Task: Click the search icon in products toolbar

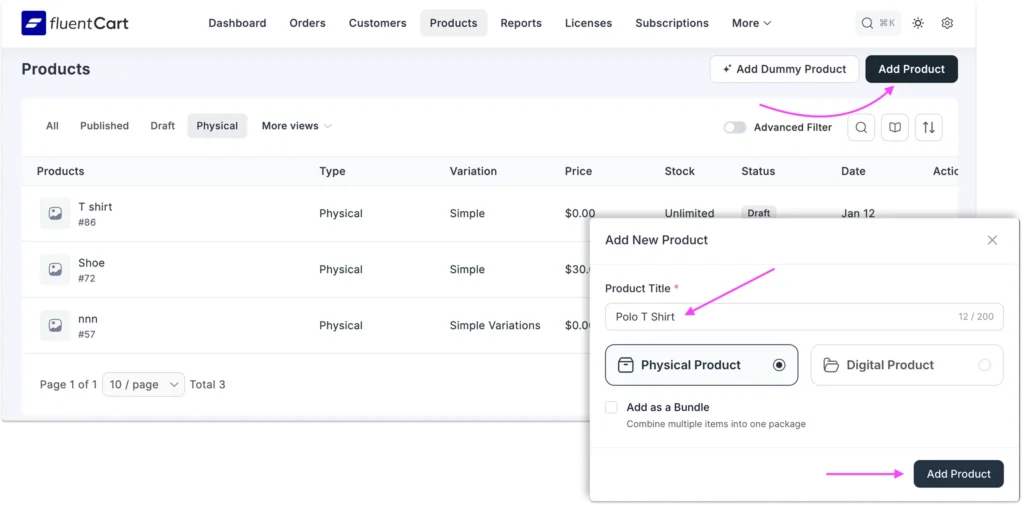Action: (x=861, y=127)
